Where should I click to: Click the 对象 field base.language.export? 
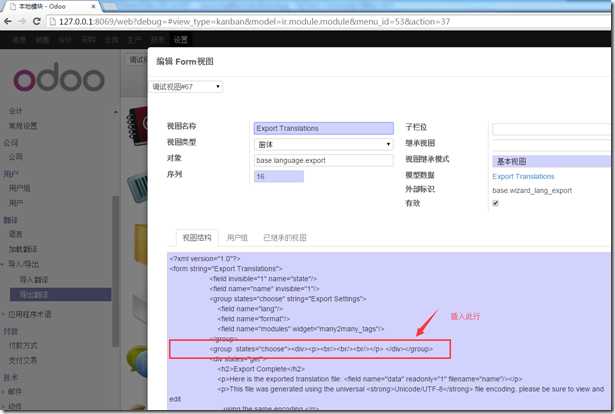[x=324, y=161]
